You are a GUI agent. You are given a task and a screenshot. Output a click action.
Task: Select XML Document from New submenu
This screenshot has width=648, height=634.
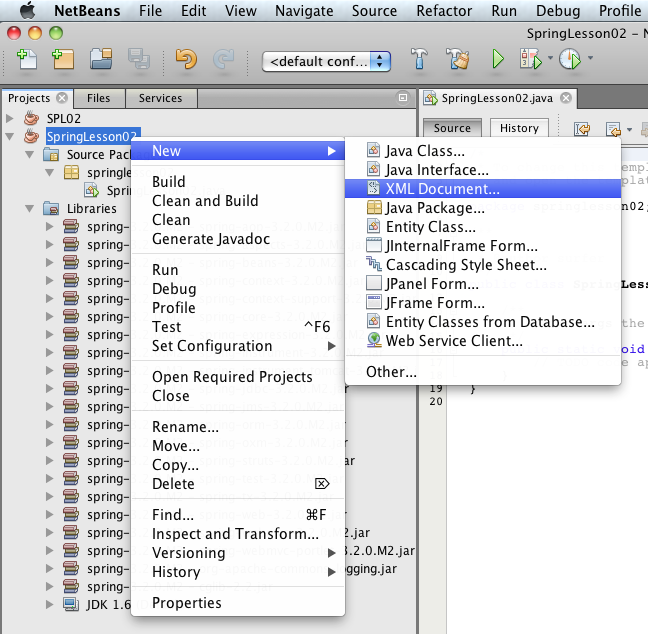pos(483,189)
